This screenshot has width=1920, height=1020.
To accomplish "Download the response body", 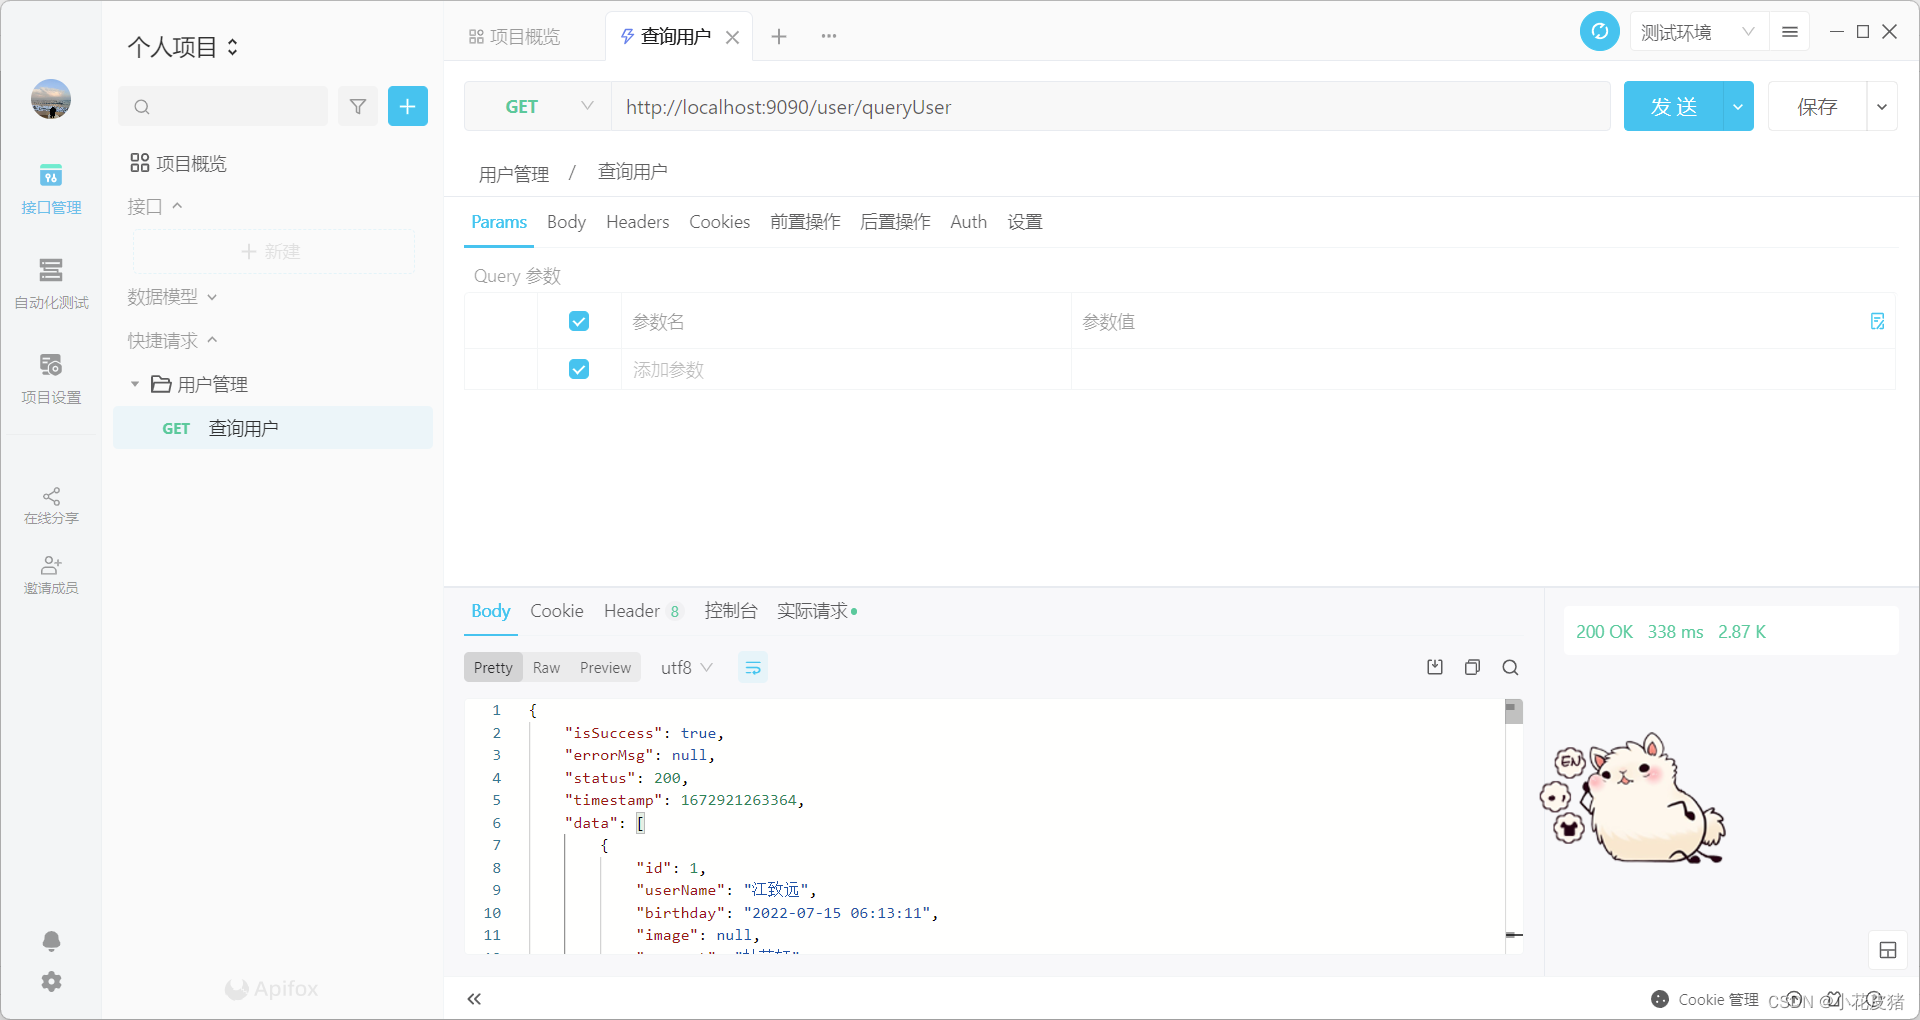I will click(x=1435, y=667).
